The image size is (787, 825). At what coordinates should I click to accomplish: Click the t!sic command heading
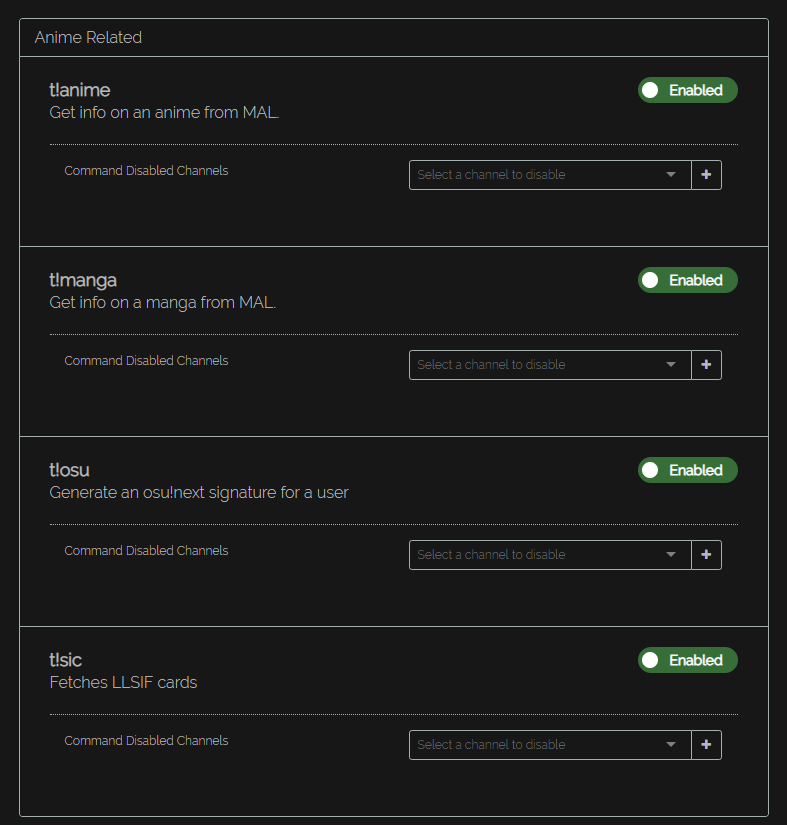click(66, 660)
